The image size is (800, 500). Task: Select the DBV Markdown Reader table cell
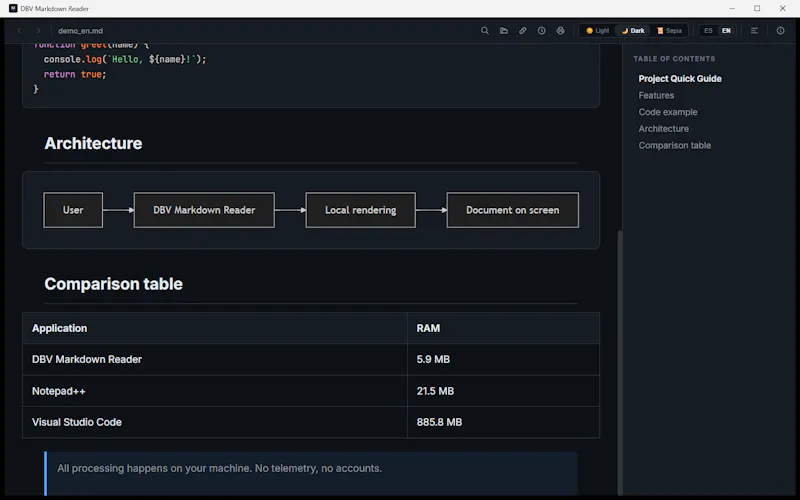pos(215,360)
